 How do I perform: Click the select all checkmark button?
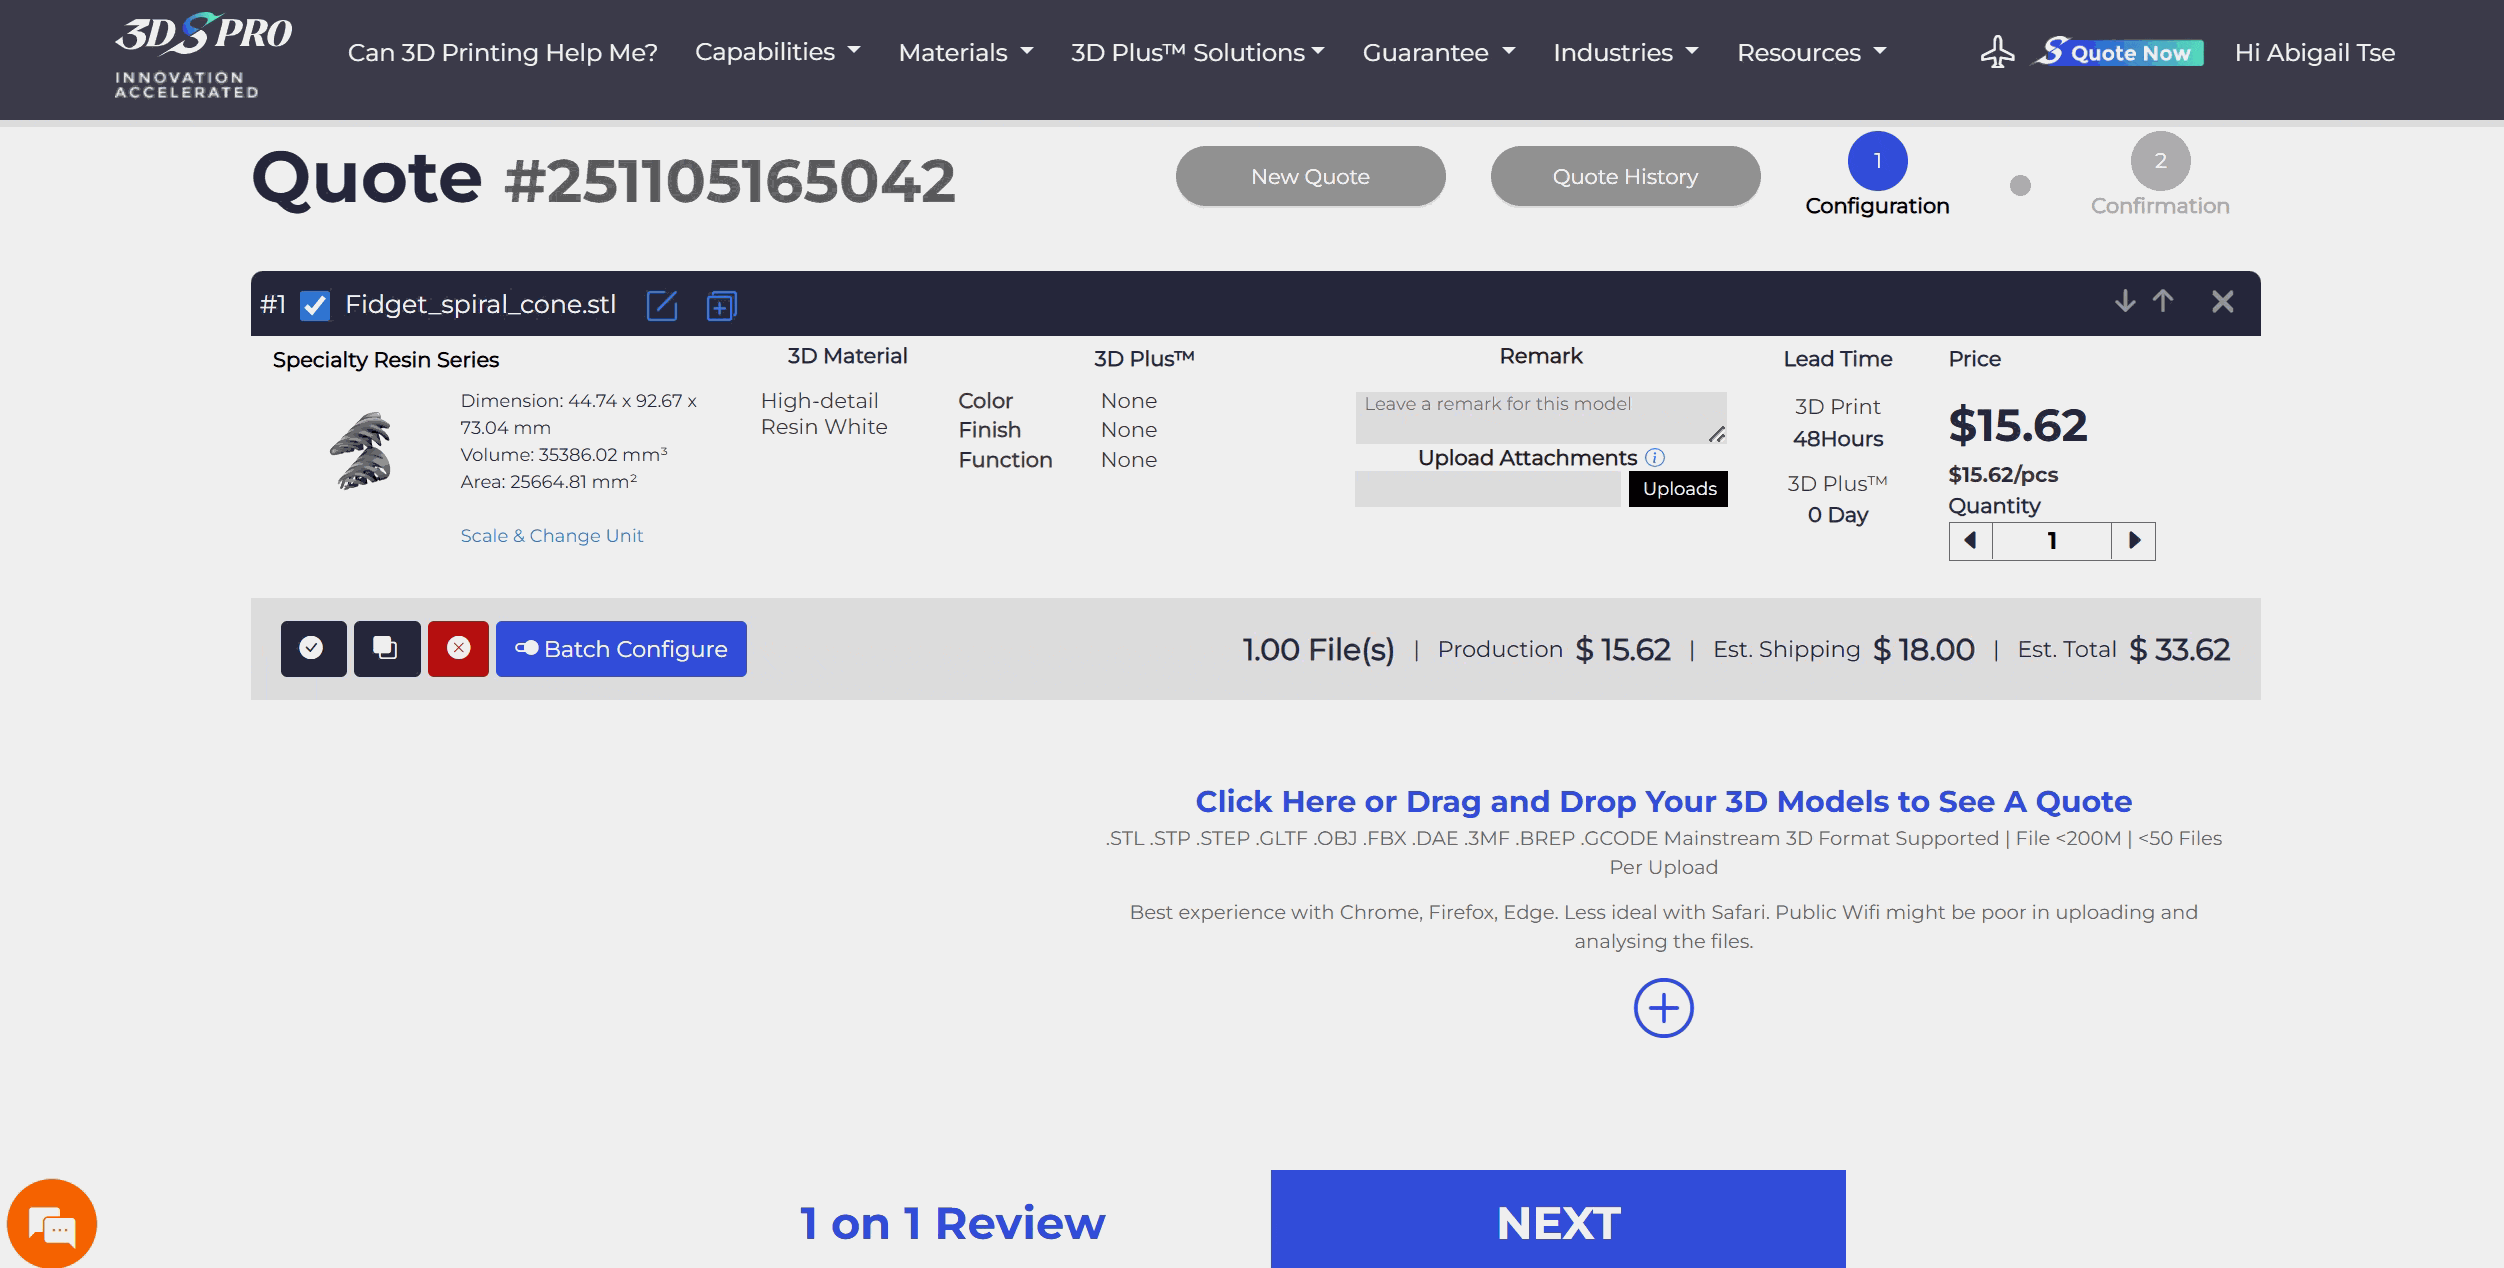point(313,649)
